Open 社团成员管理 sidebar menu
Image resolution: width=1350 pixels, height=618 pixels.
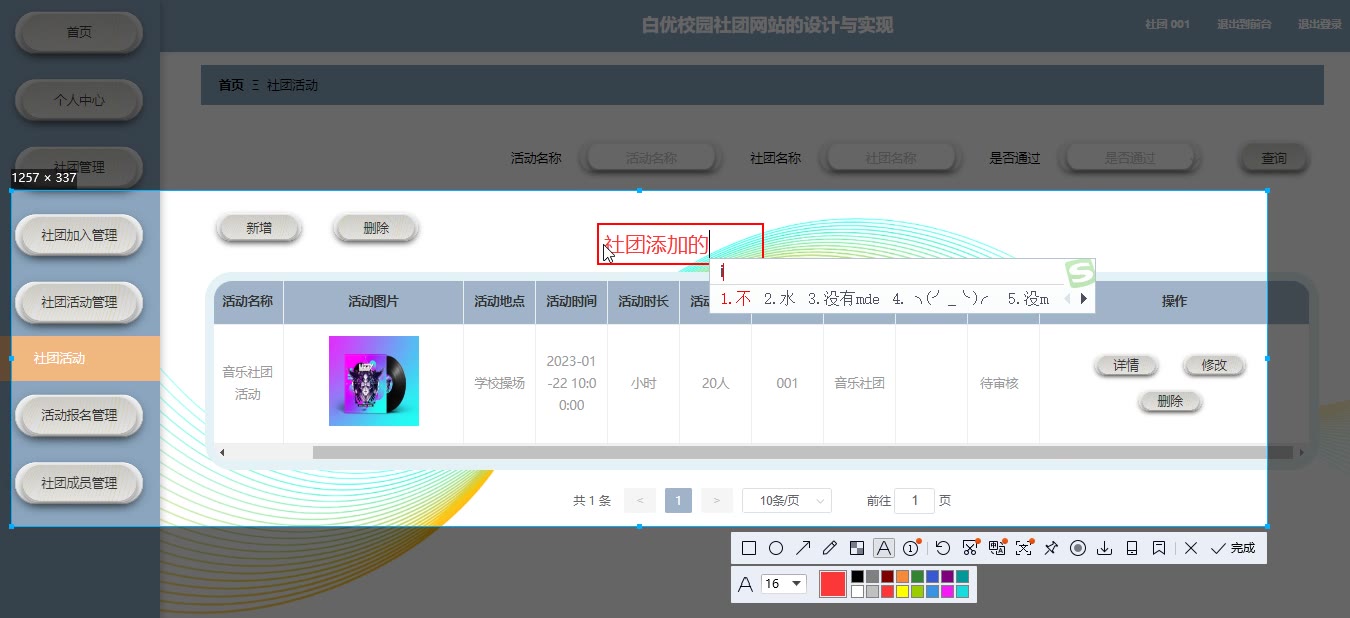[x=79, y=483]
